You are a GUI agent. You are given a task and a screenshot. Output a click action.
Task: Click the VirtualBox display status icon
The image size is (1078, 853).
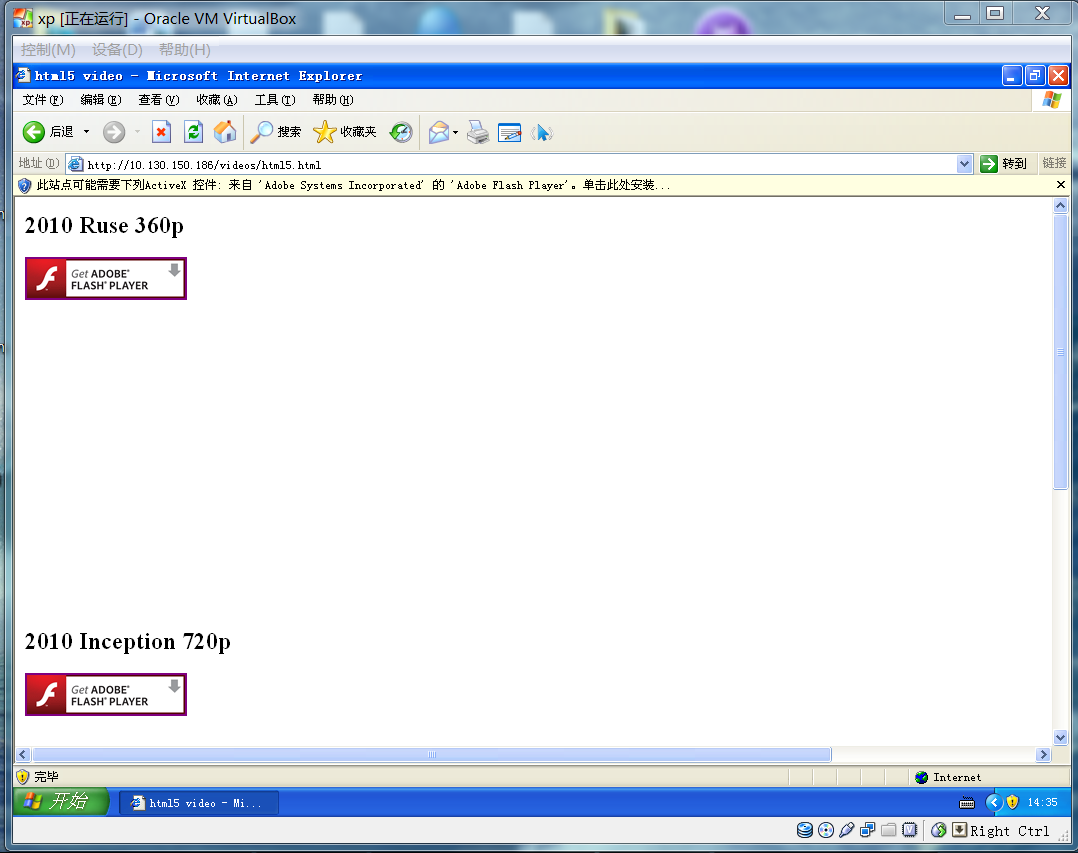(910, 830)
